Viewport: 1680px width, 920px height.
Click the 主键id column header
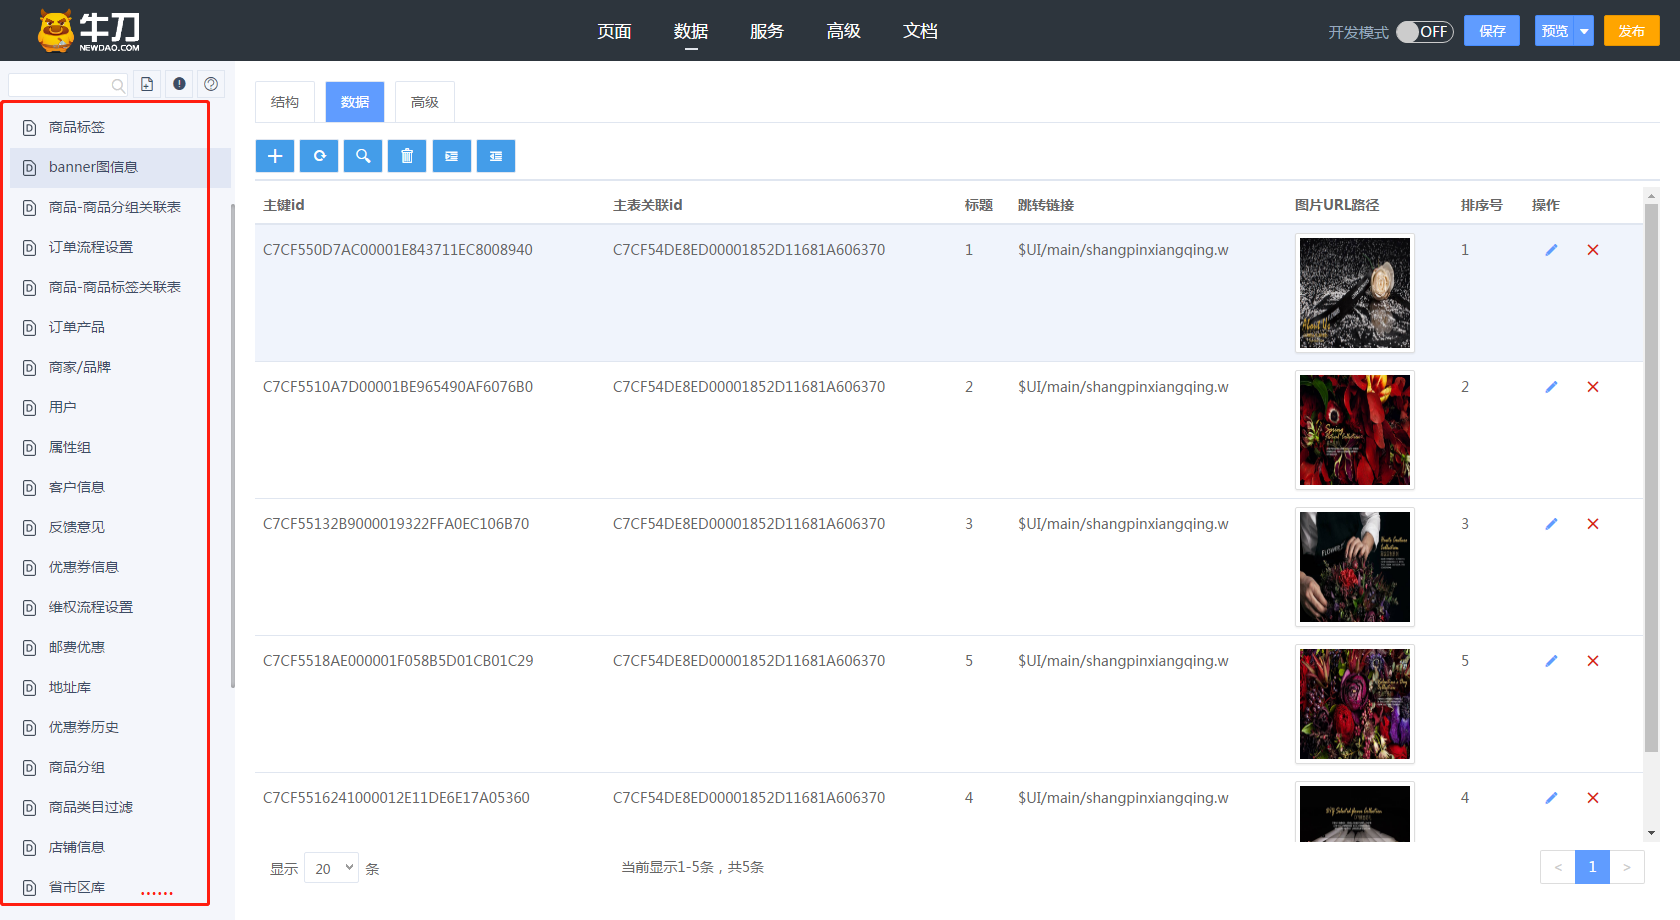pyautogui.click(x=284, y=205)
